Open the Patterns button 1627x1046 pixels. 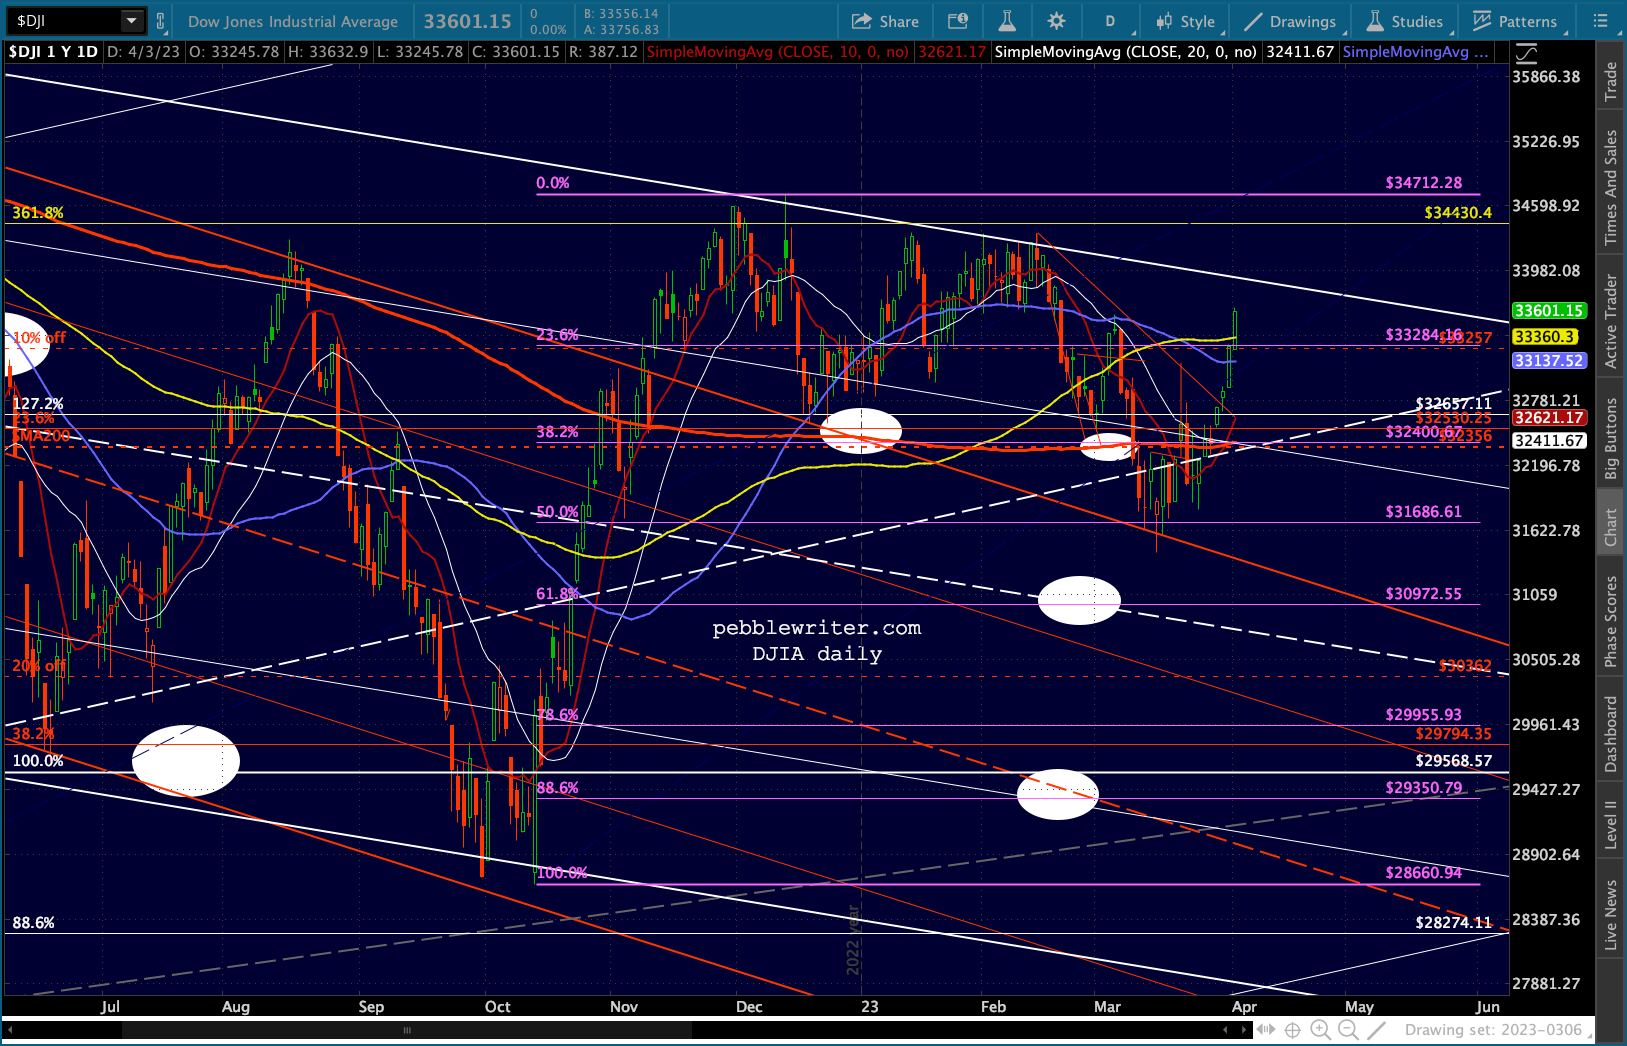click(x=1515, y=21)
